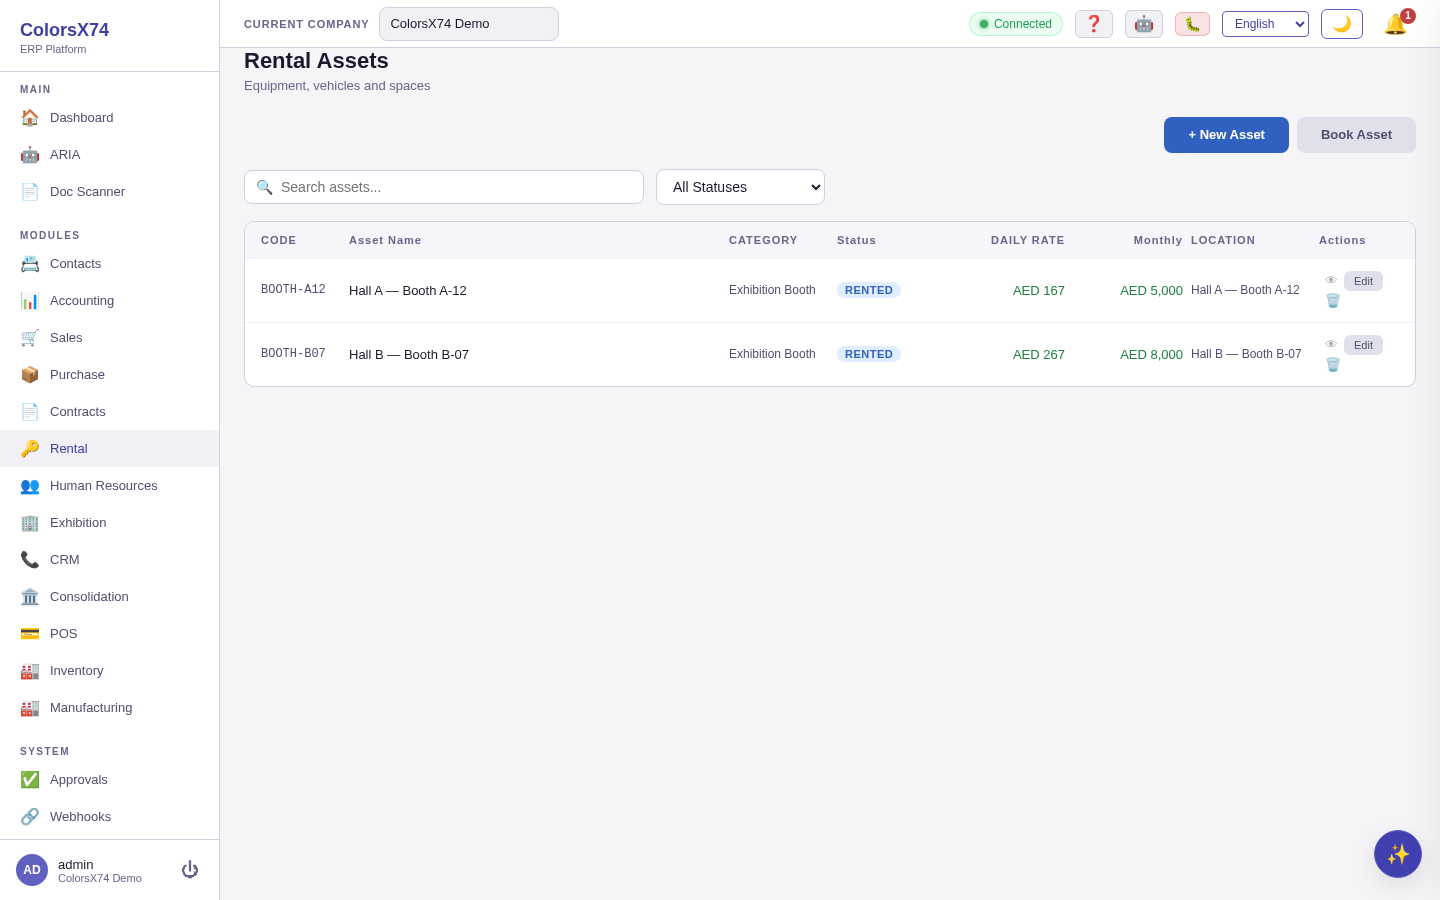Open the ColorsX74 Demo company selector
Screen dimensions: 1440x900
tap(469, 24)
